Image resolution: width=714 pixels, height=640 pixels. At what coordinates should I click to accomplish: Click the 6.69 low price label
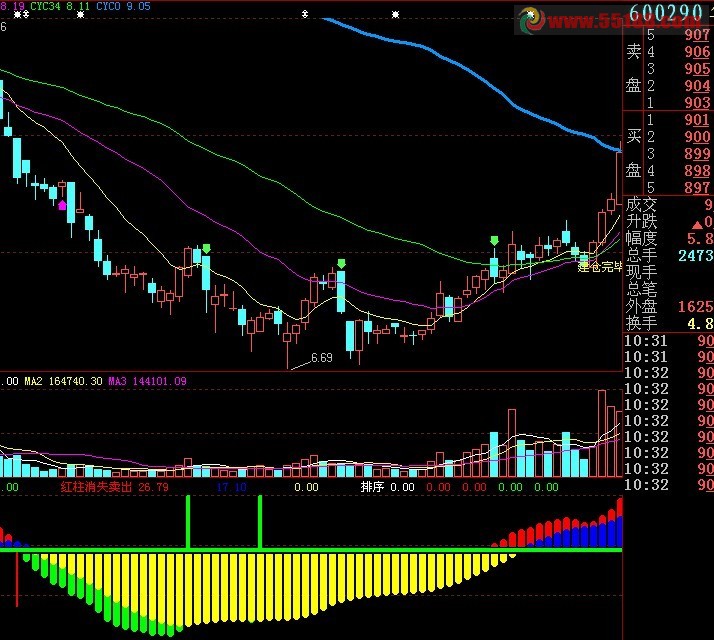click(x=321, y=357)
